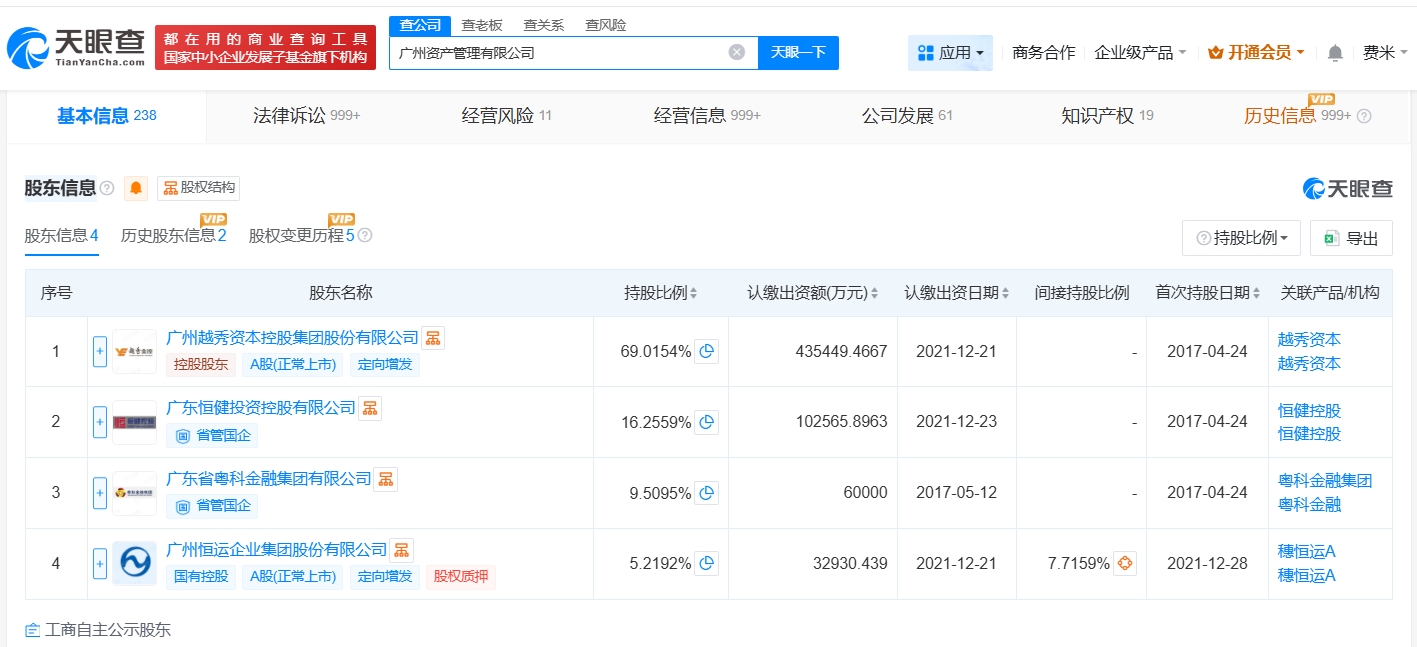The height and width of the screenshot is (647, 1417).
Task: Select the 查风险 search tab
Action: pyautogui.click(x=606, y=26)
